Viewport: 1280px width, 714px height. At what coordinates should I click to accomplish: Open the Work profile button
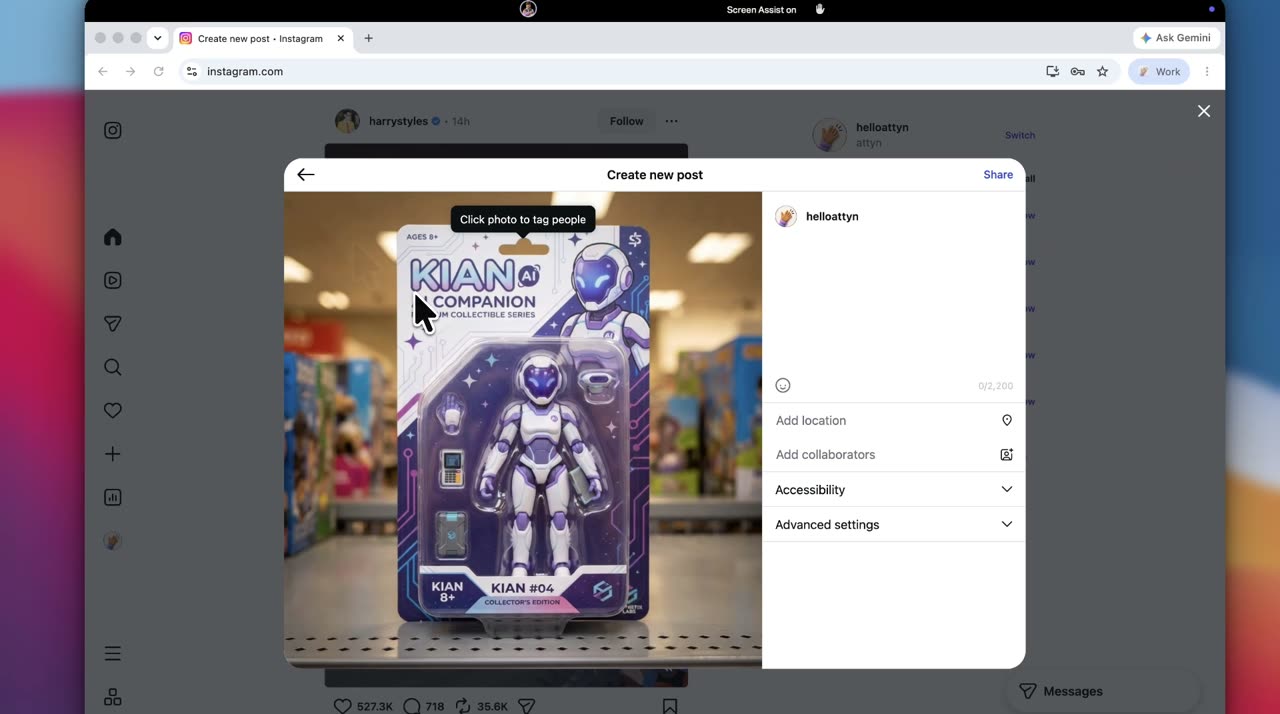(x=1159, y=71)
